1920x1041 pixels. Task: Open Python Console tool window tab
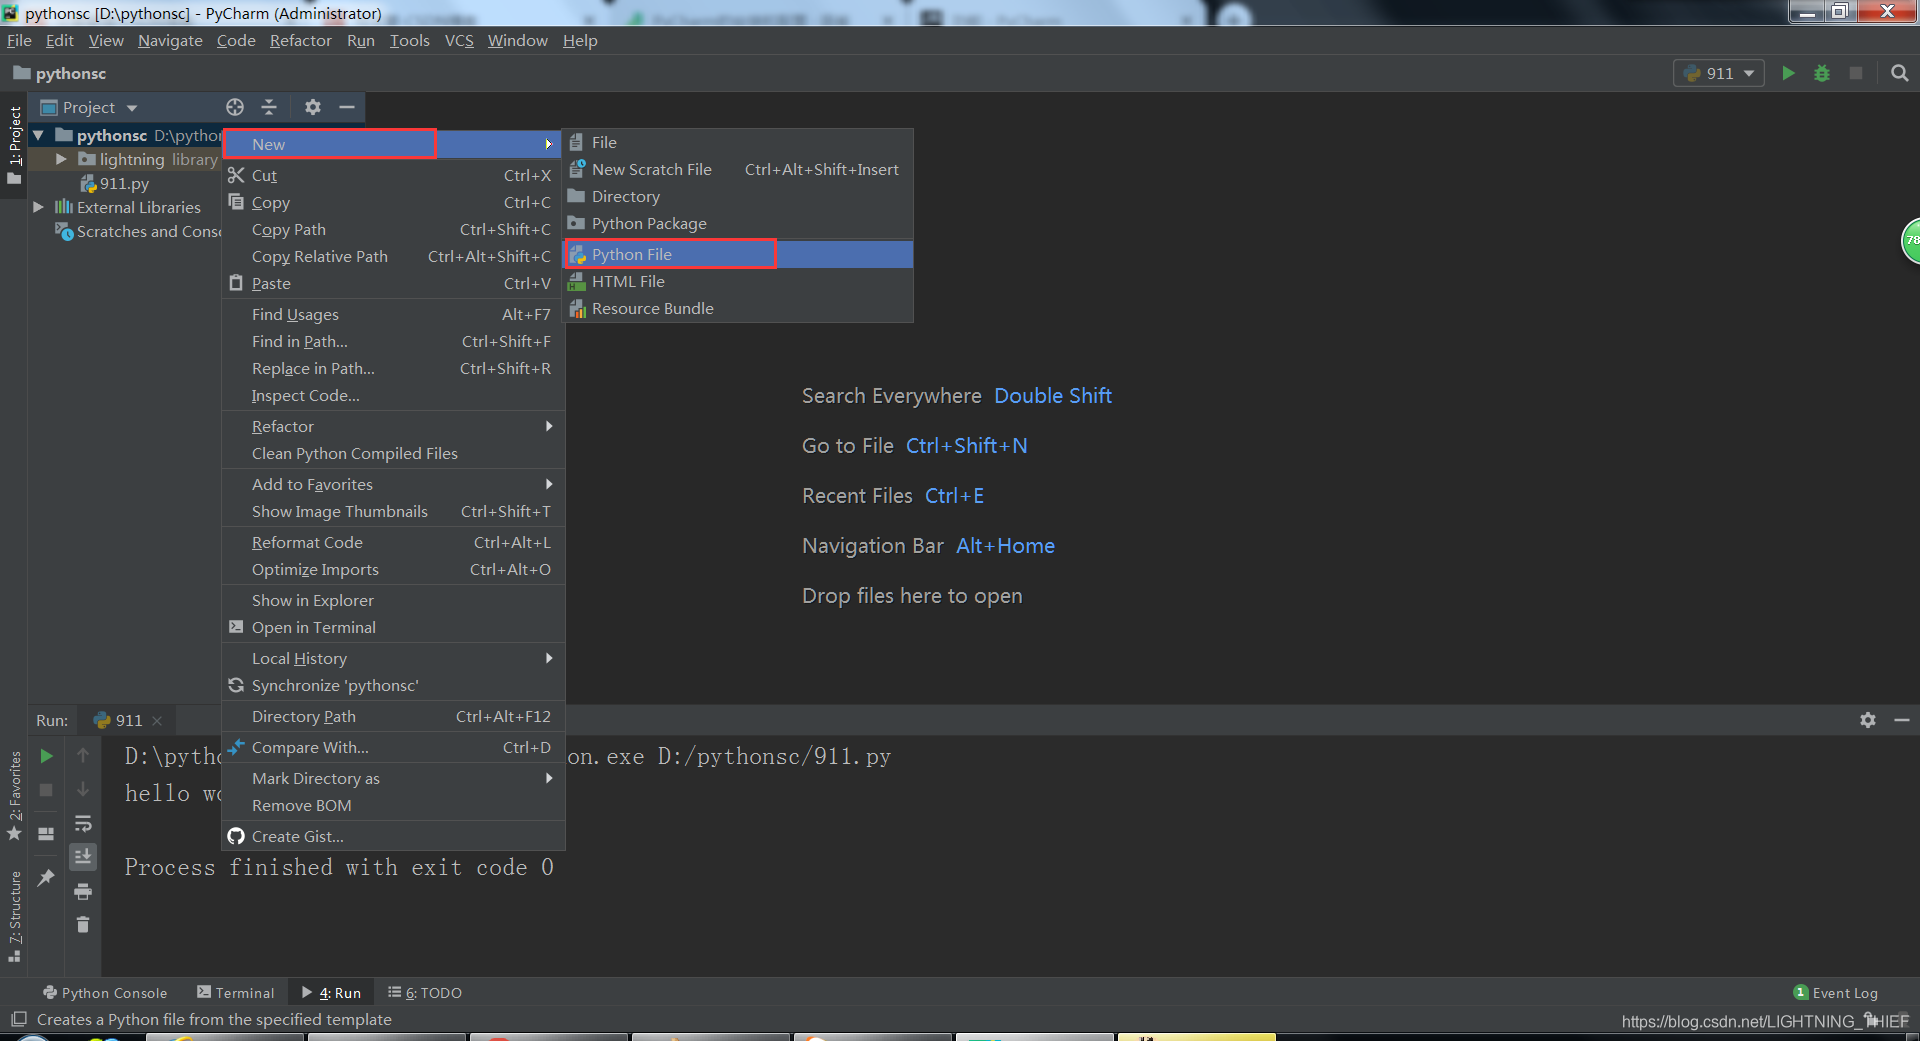click(104, 993)
